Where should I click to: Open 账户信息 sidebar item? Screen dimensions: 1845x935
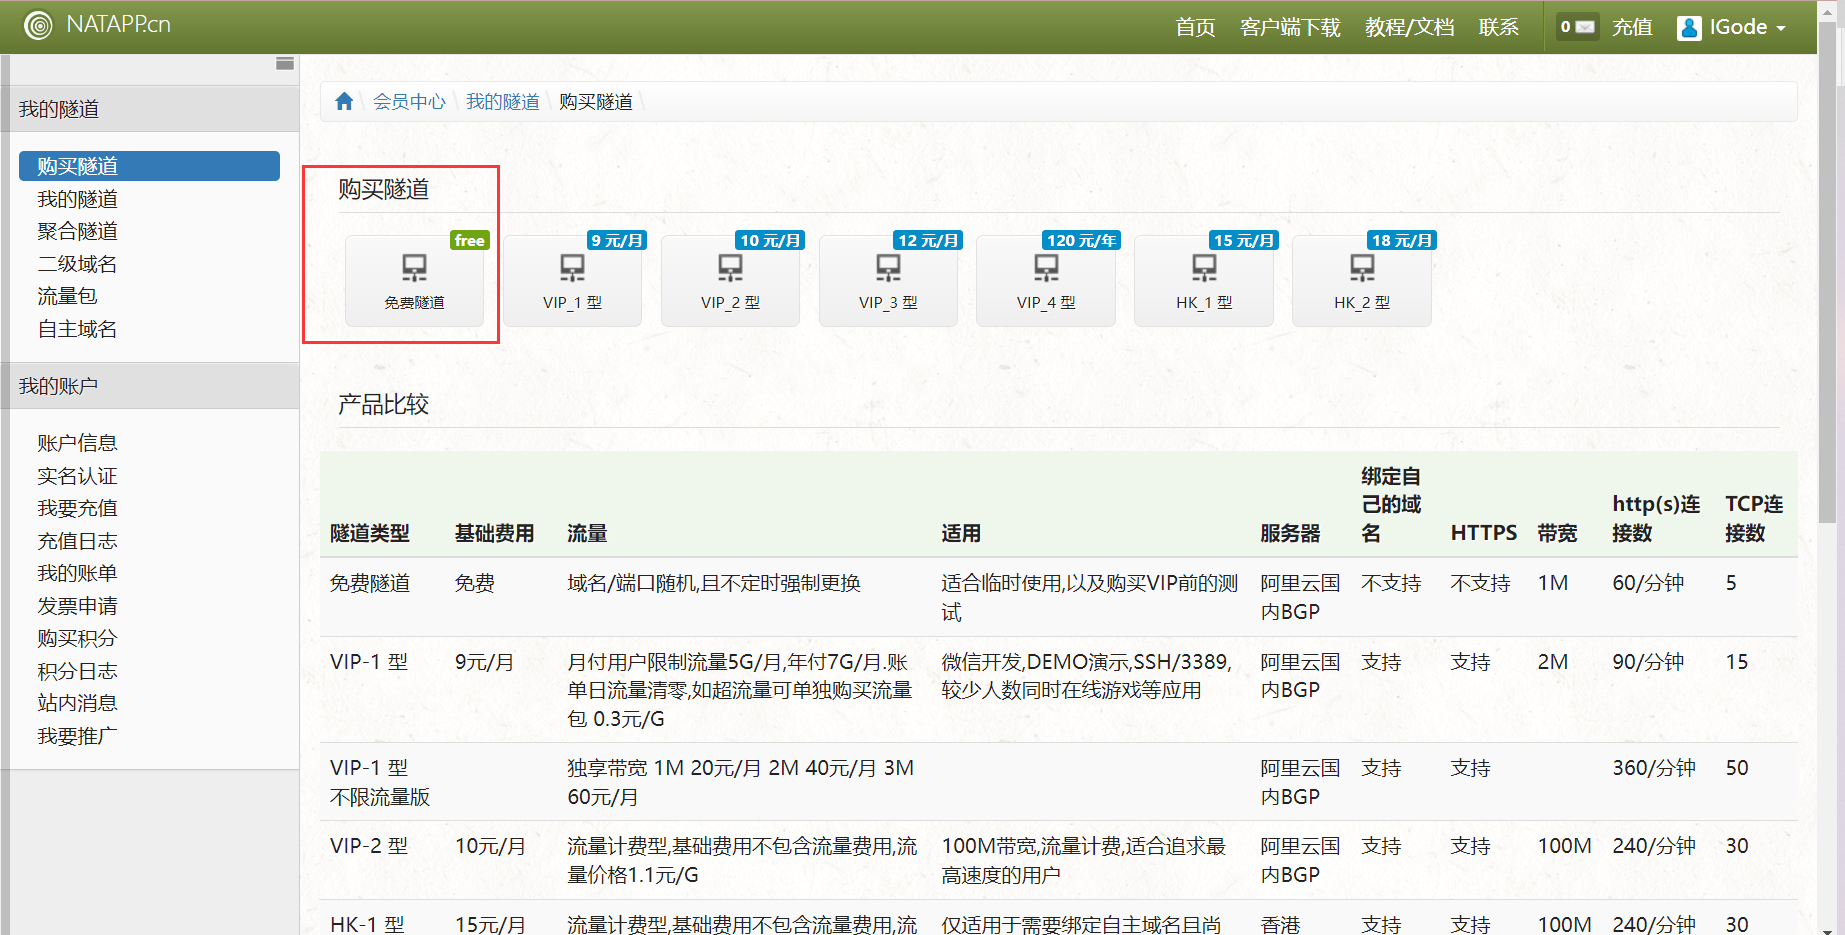78,443
